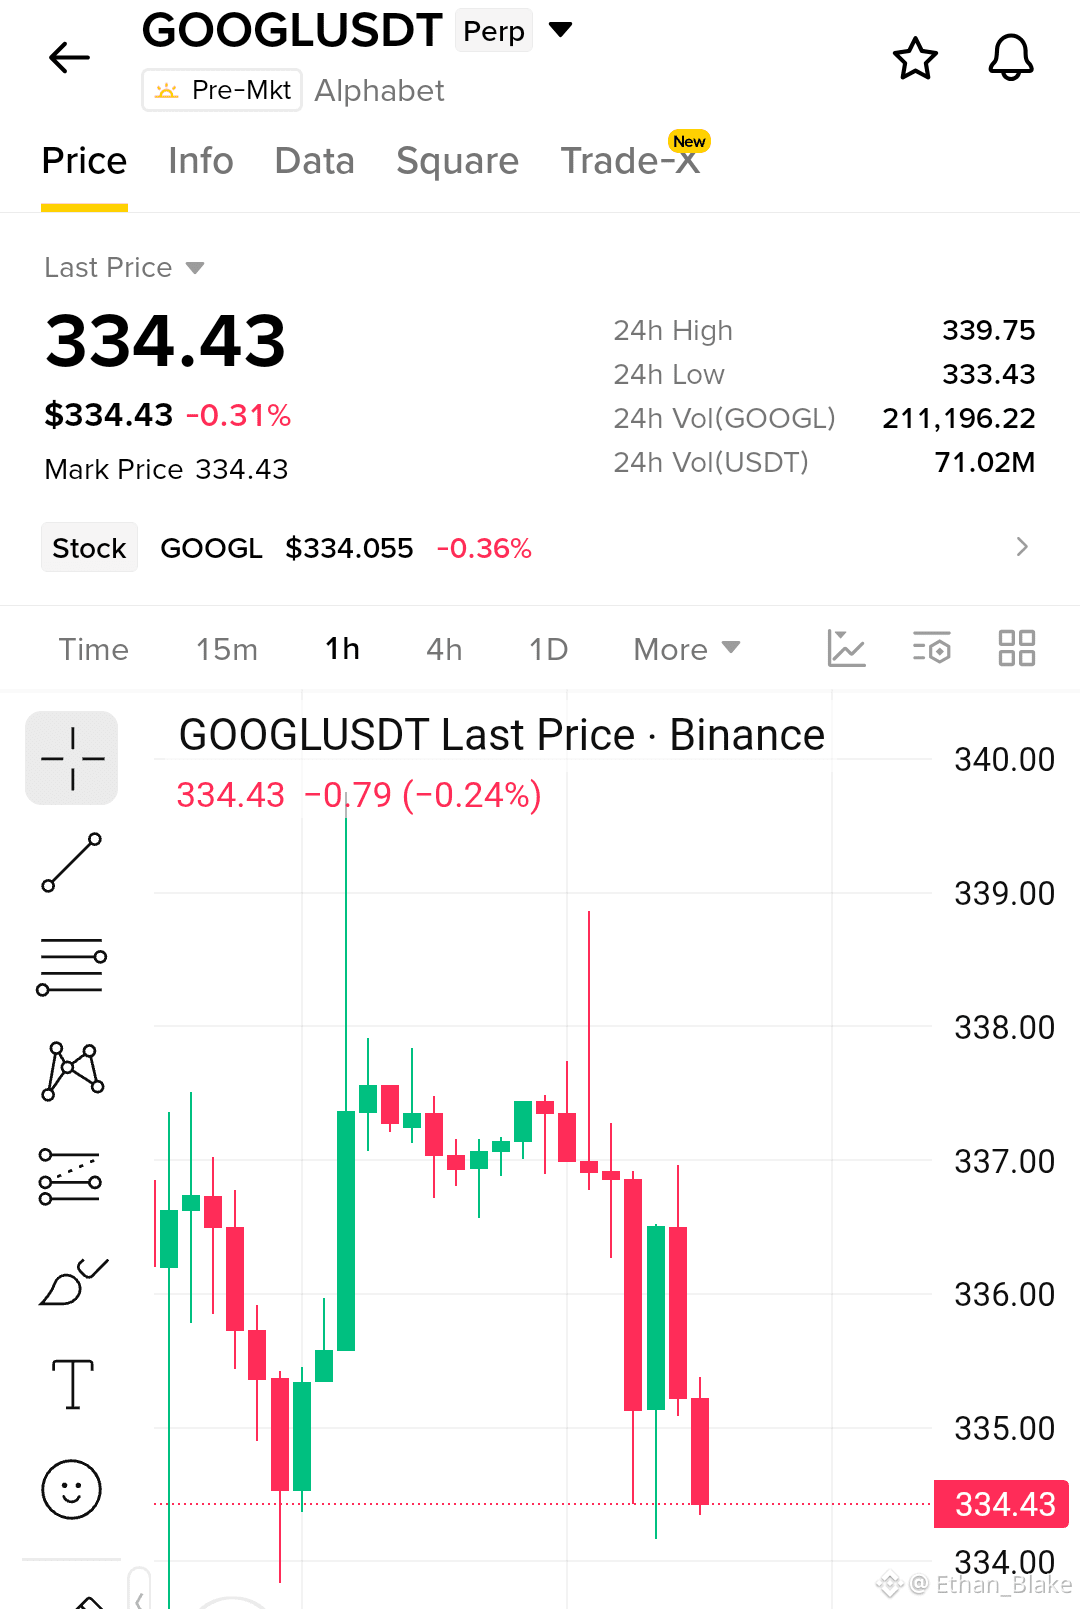Select the crosshair cursor tool

[x=72, y=758]
